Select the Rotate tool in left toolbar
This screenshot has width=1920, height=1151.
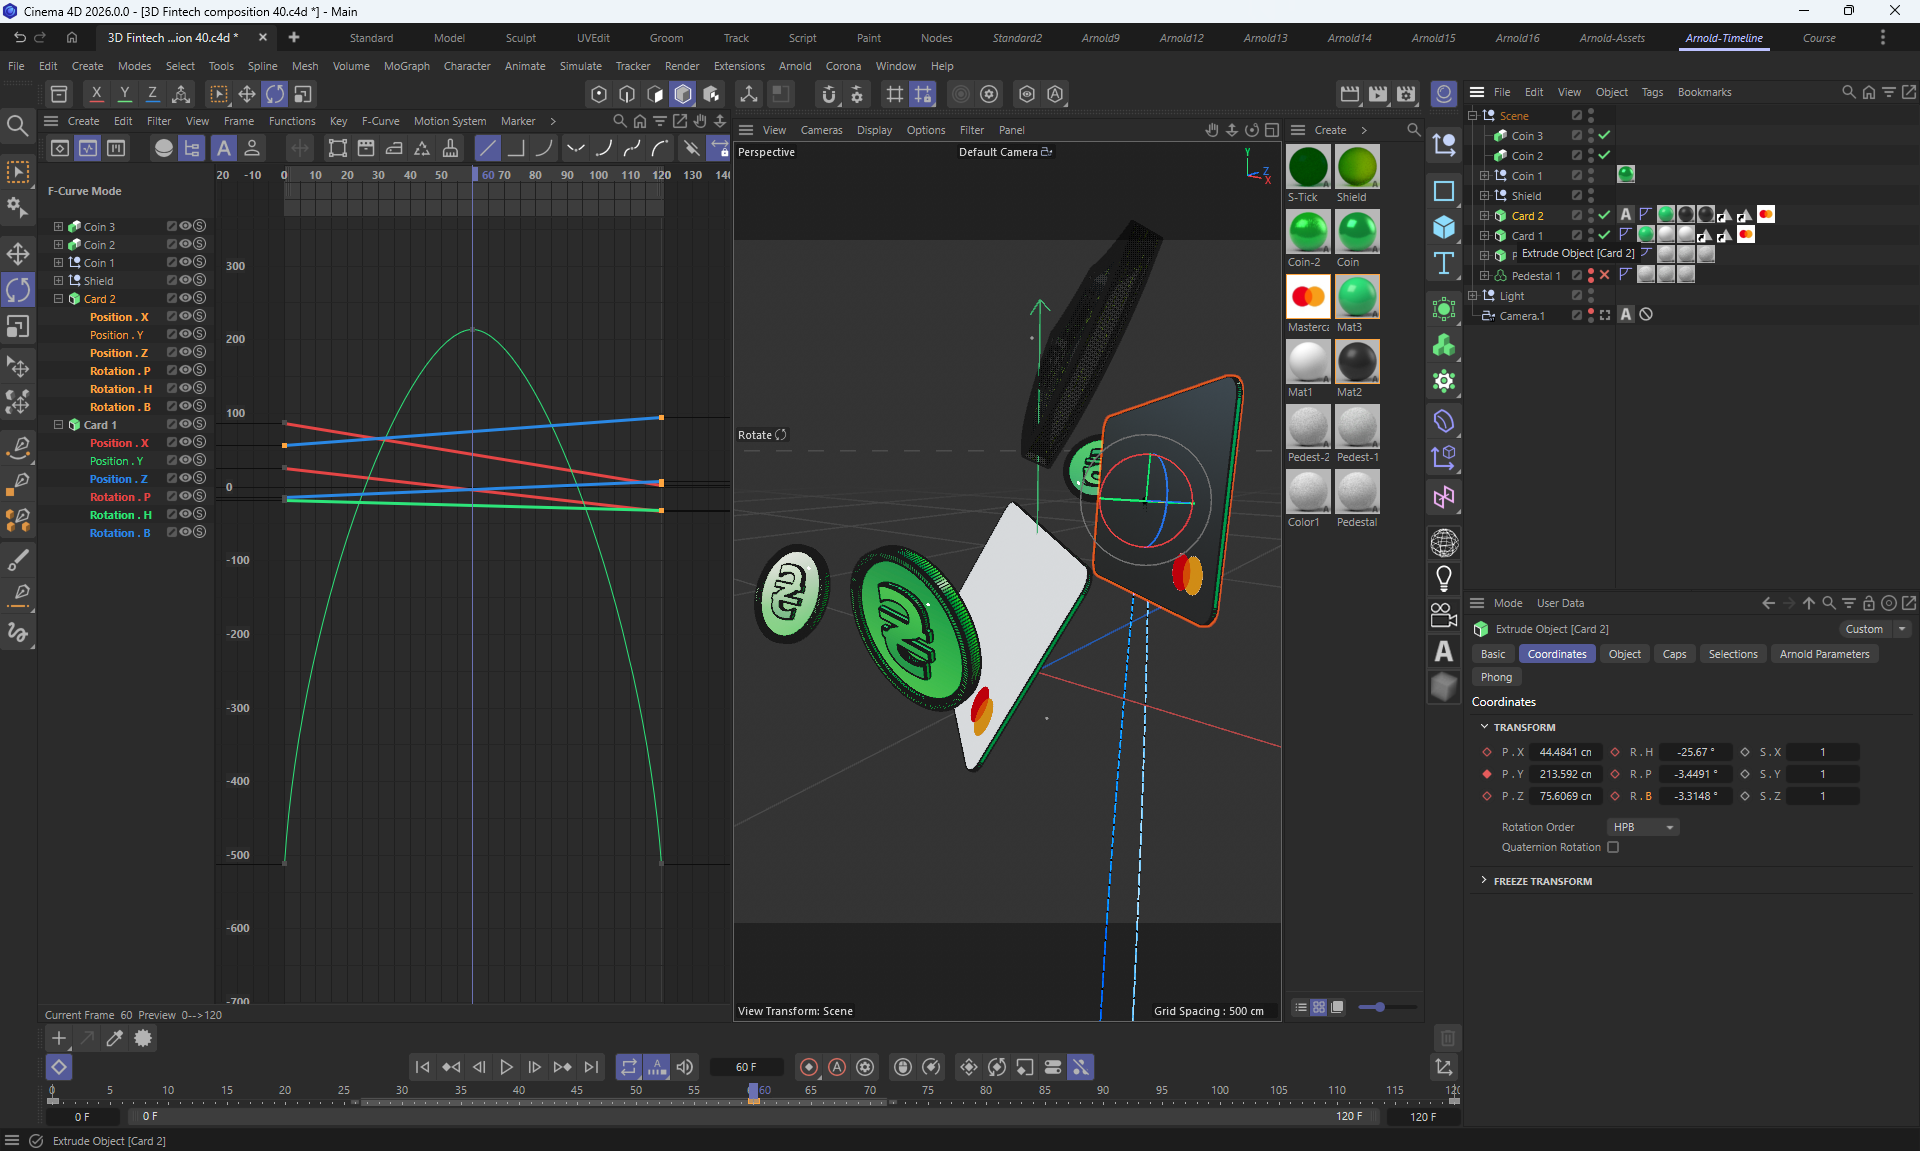coord(18,290)
